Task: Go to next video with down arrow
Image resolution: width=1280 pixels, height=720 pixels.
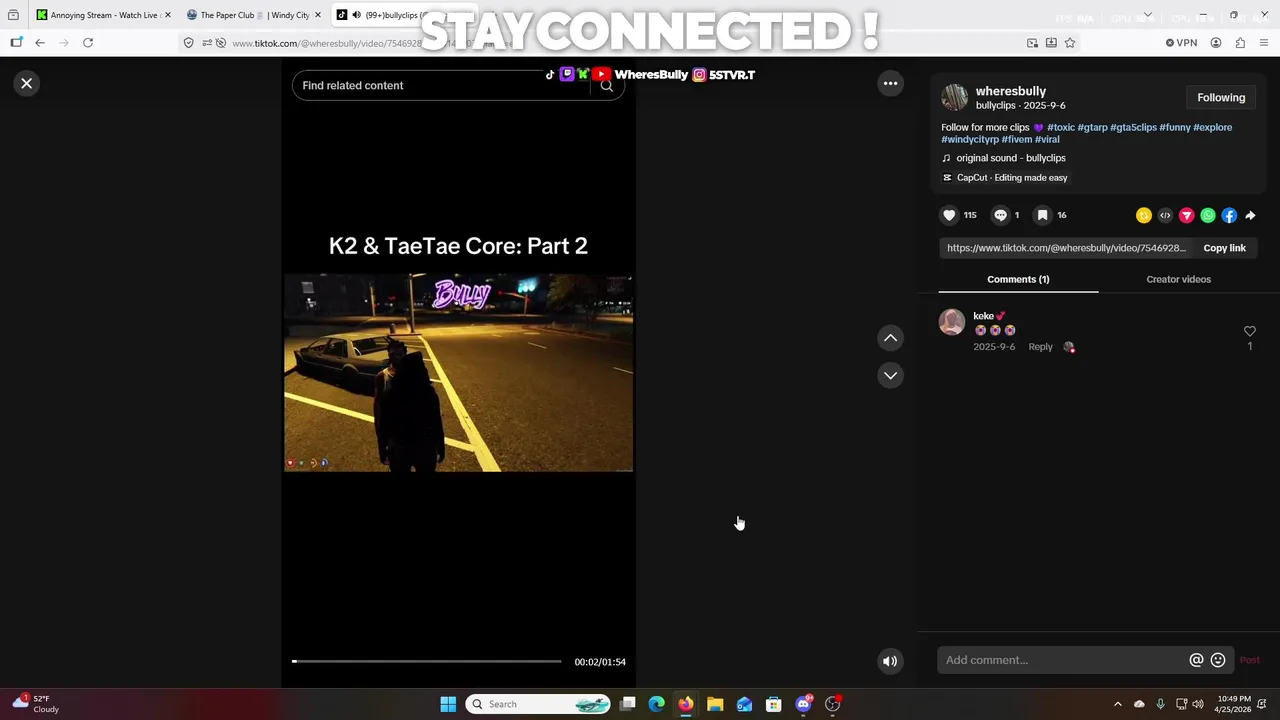Action: 890,375
